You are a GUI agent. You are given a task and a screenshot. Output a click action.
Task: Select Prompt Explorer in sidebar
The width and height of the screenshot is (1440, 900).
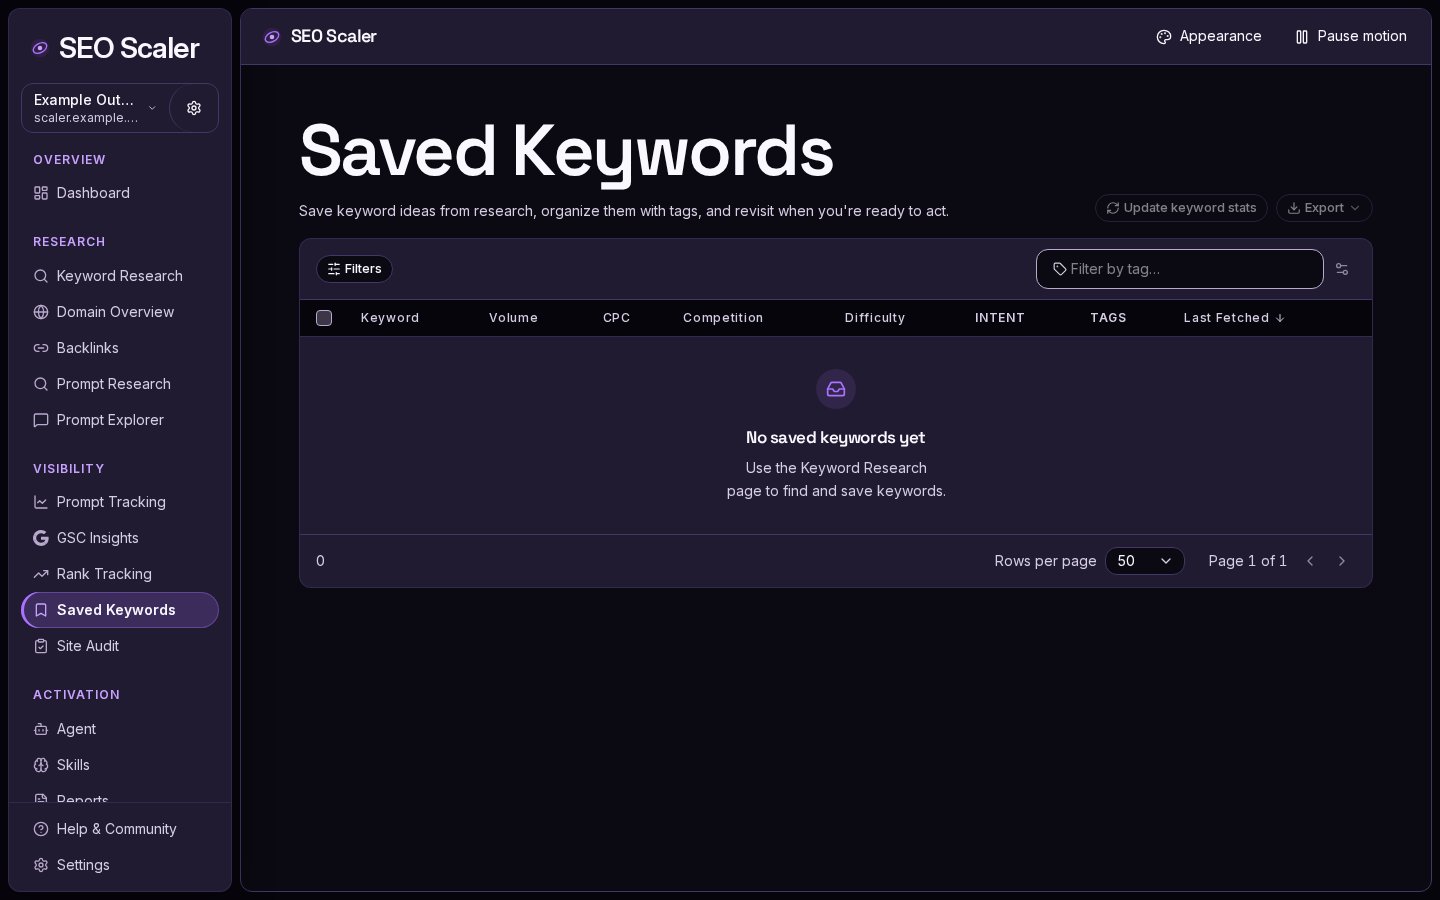click(120, 420)
